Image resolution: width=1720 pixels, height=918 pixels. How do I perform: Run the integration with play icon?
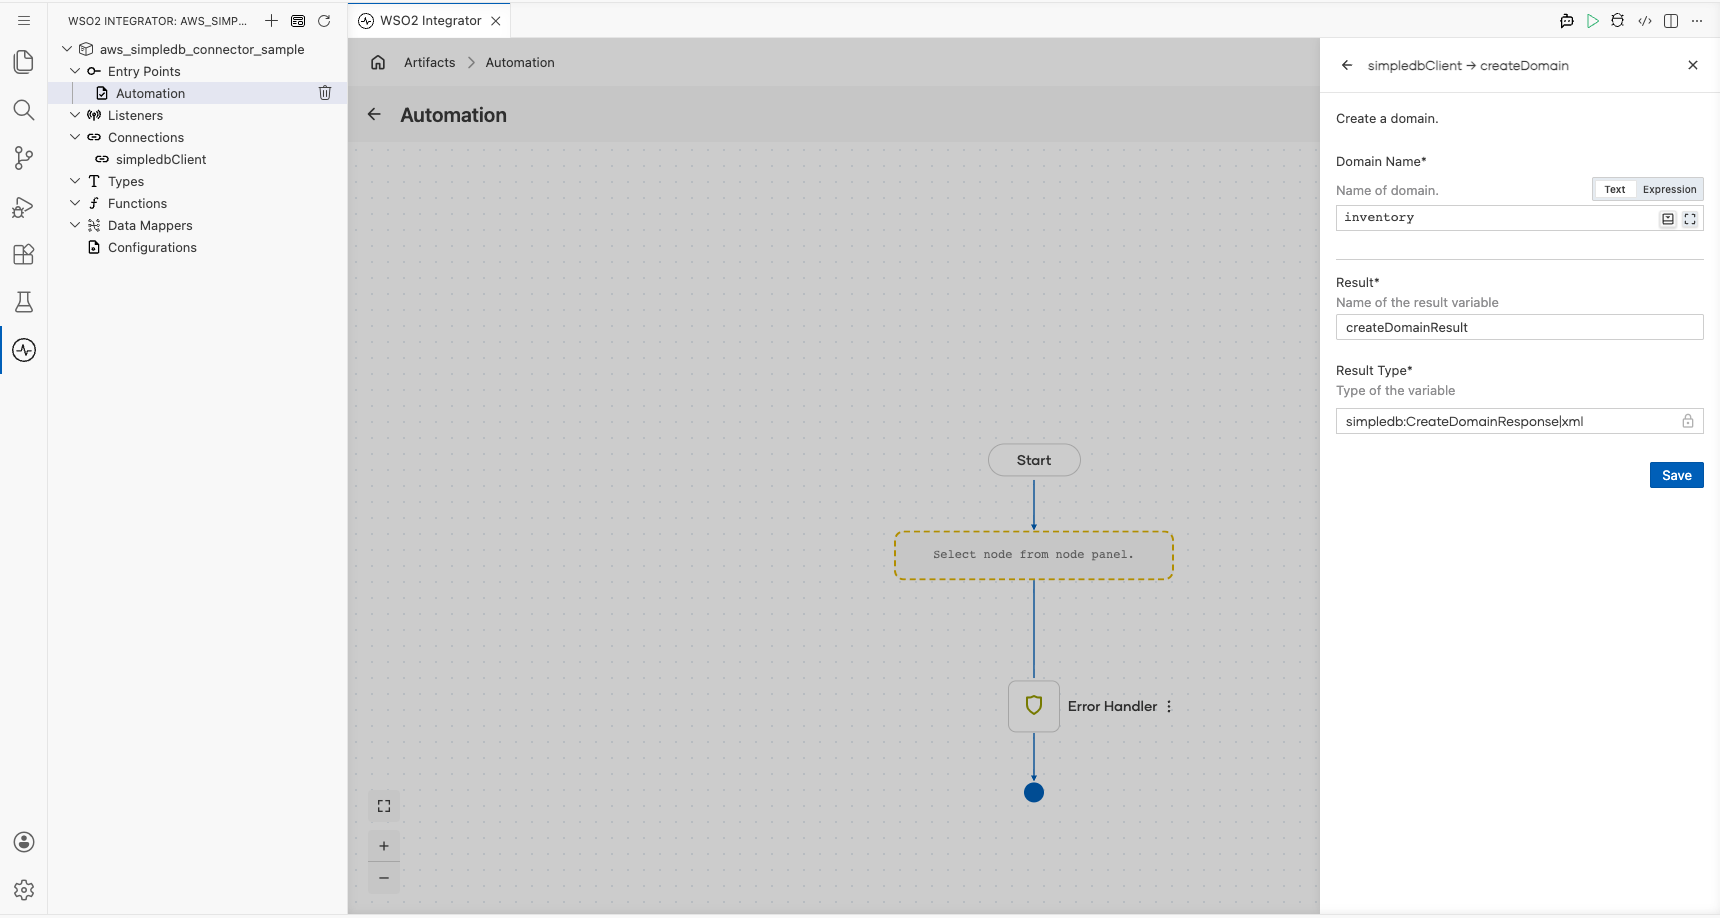pos(1593,20)
